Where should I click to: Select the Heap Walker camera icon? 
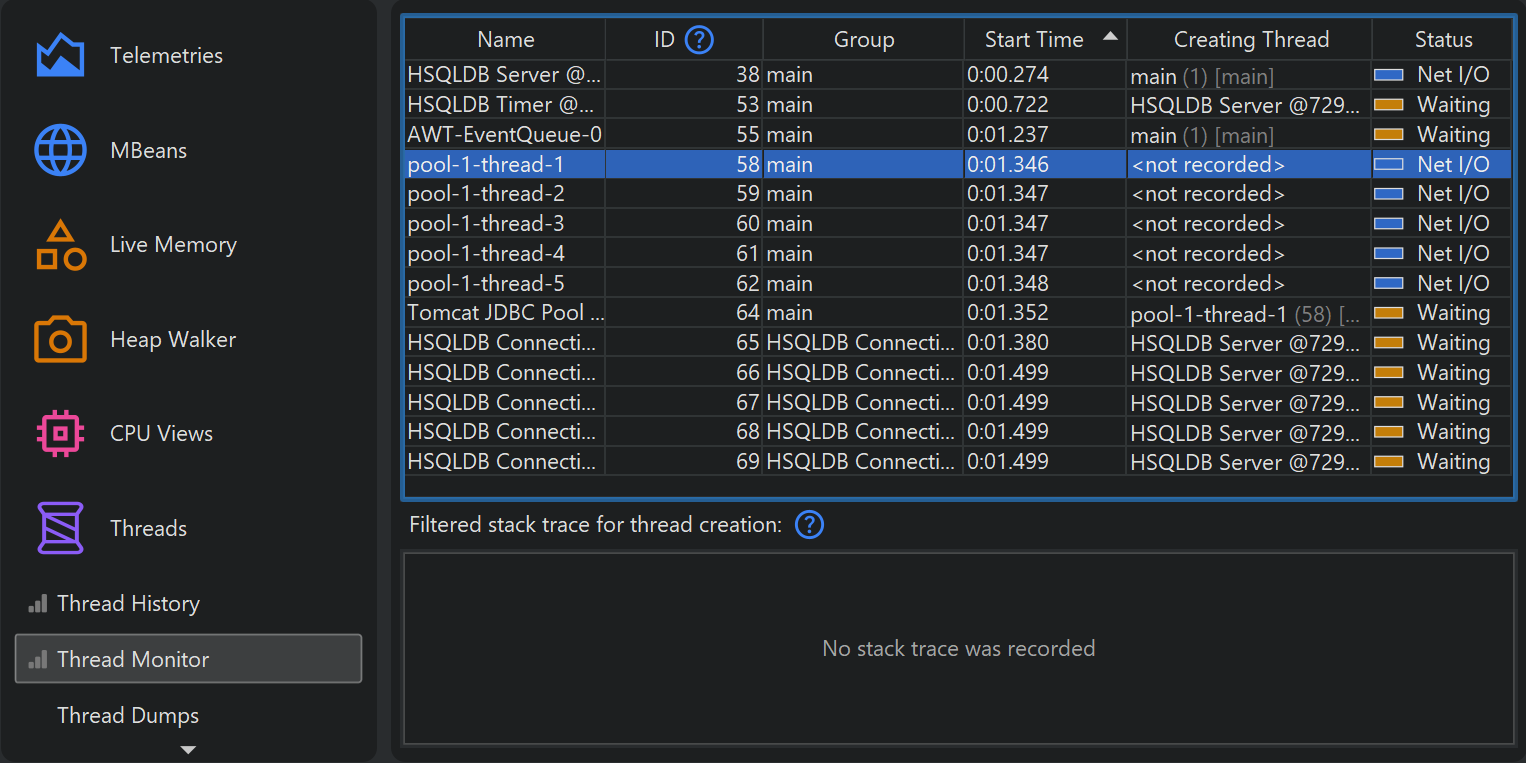[60, 340]
